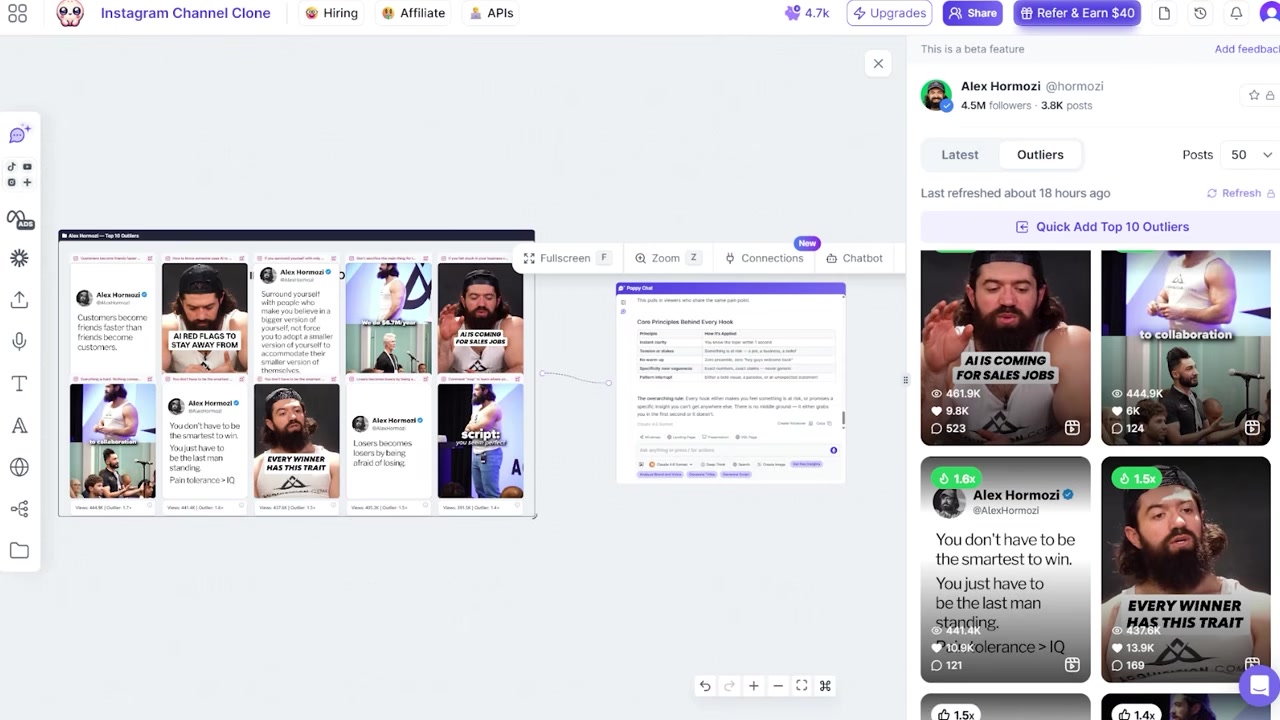Switch to the Outliers tab
The image size is (1280, 720).
1040,155
